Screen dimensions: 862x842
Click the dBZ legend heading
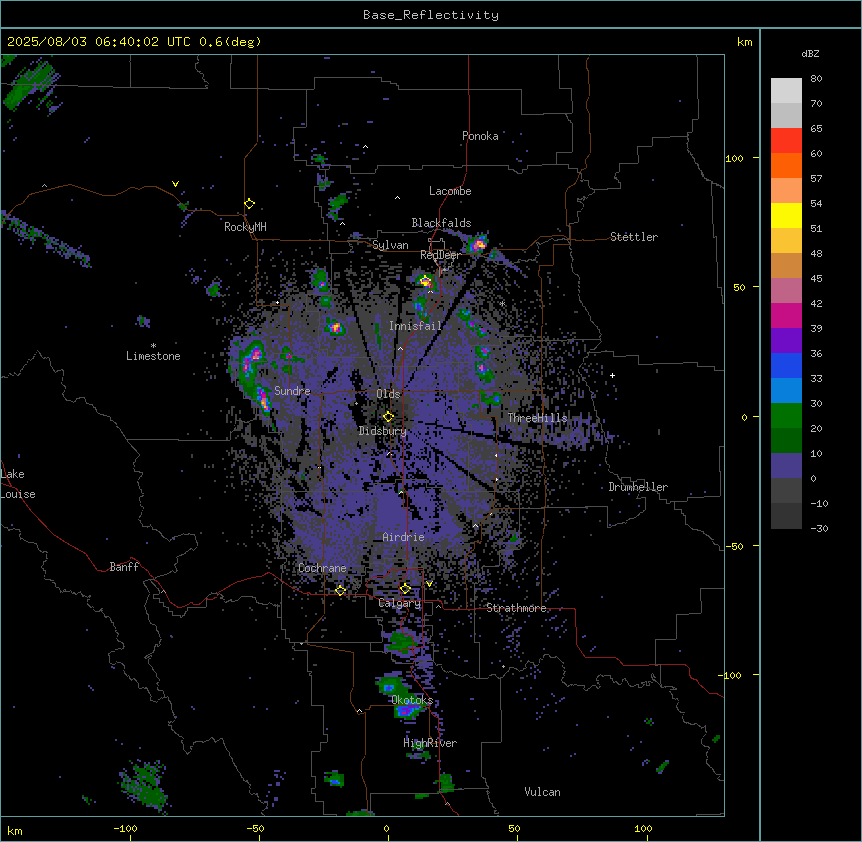click(810, 53)
